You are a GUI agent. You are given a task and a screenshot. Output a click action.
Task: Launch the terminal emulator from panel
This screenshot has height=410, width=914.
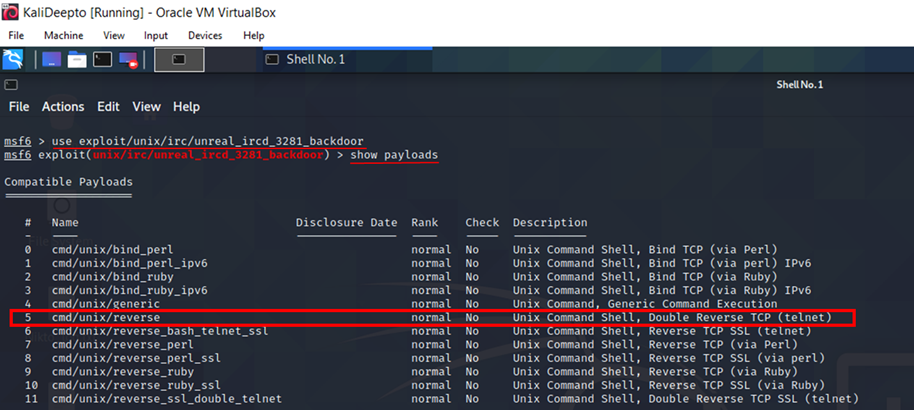(103, 59)
